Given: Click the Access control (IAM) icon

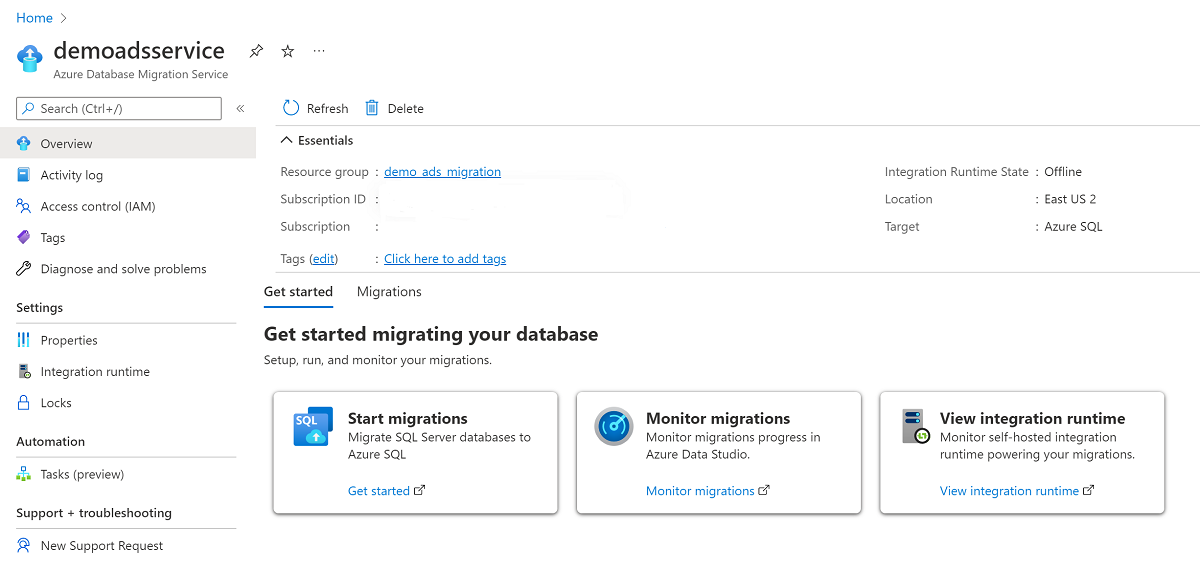Looking at the screenshot, I should (x=24, y=206).
